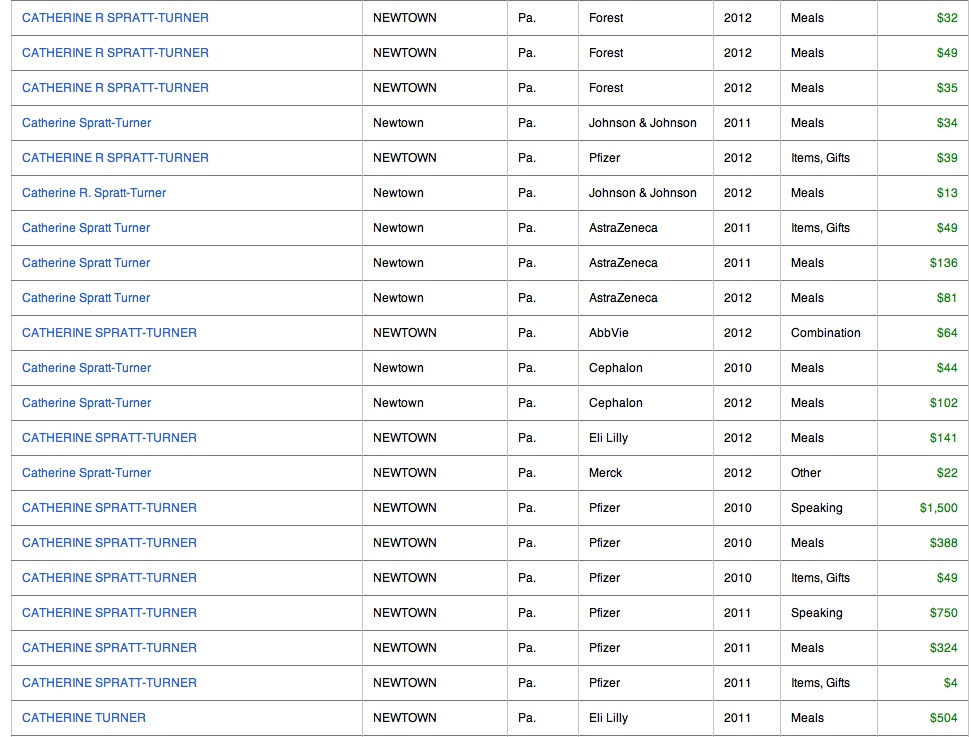The image size is (973, 737).
Task: Open Catherine Spratt Turner link for AstraZeneca $136
Action: point(86,262)
